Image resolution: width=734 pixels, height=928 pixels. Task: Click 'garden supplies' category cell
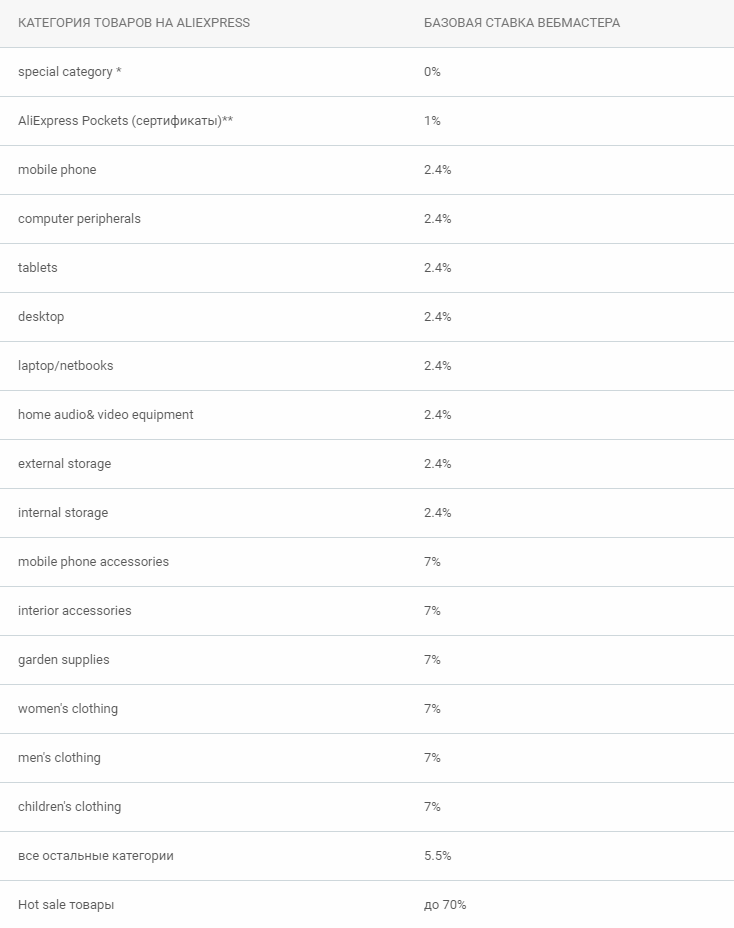coord(63,660)
